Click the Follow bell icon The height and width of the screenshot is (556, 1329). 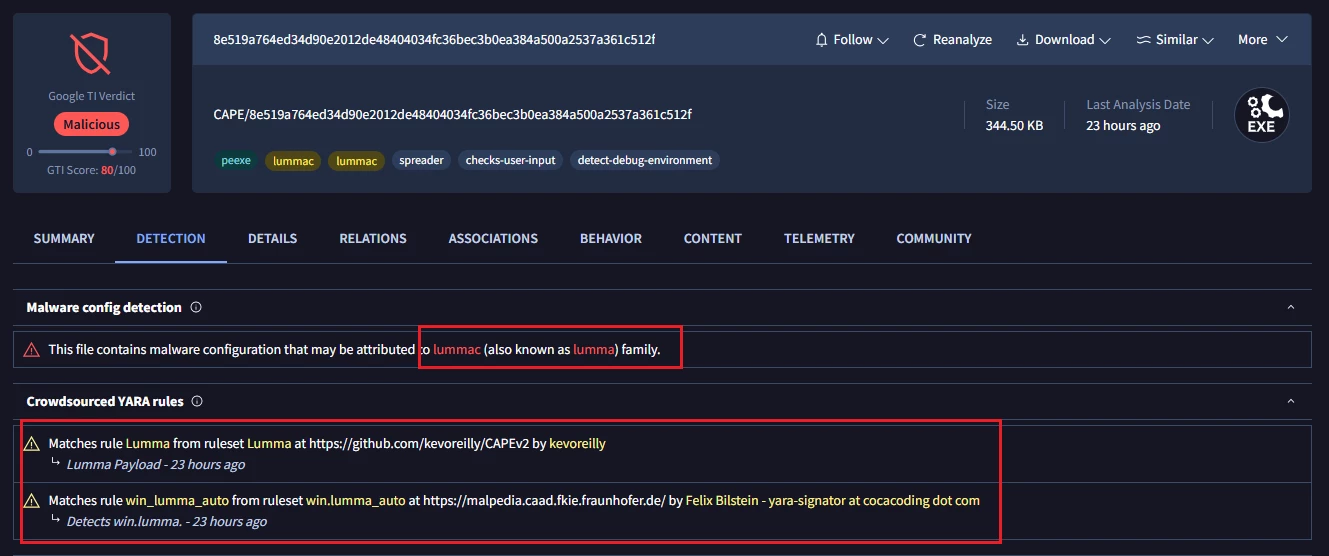tap(822, 40)
